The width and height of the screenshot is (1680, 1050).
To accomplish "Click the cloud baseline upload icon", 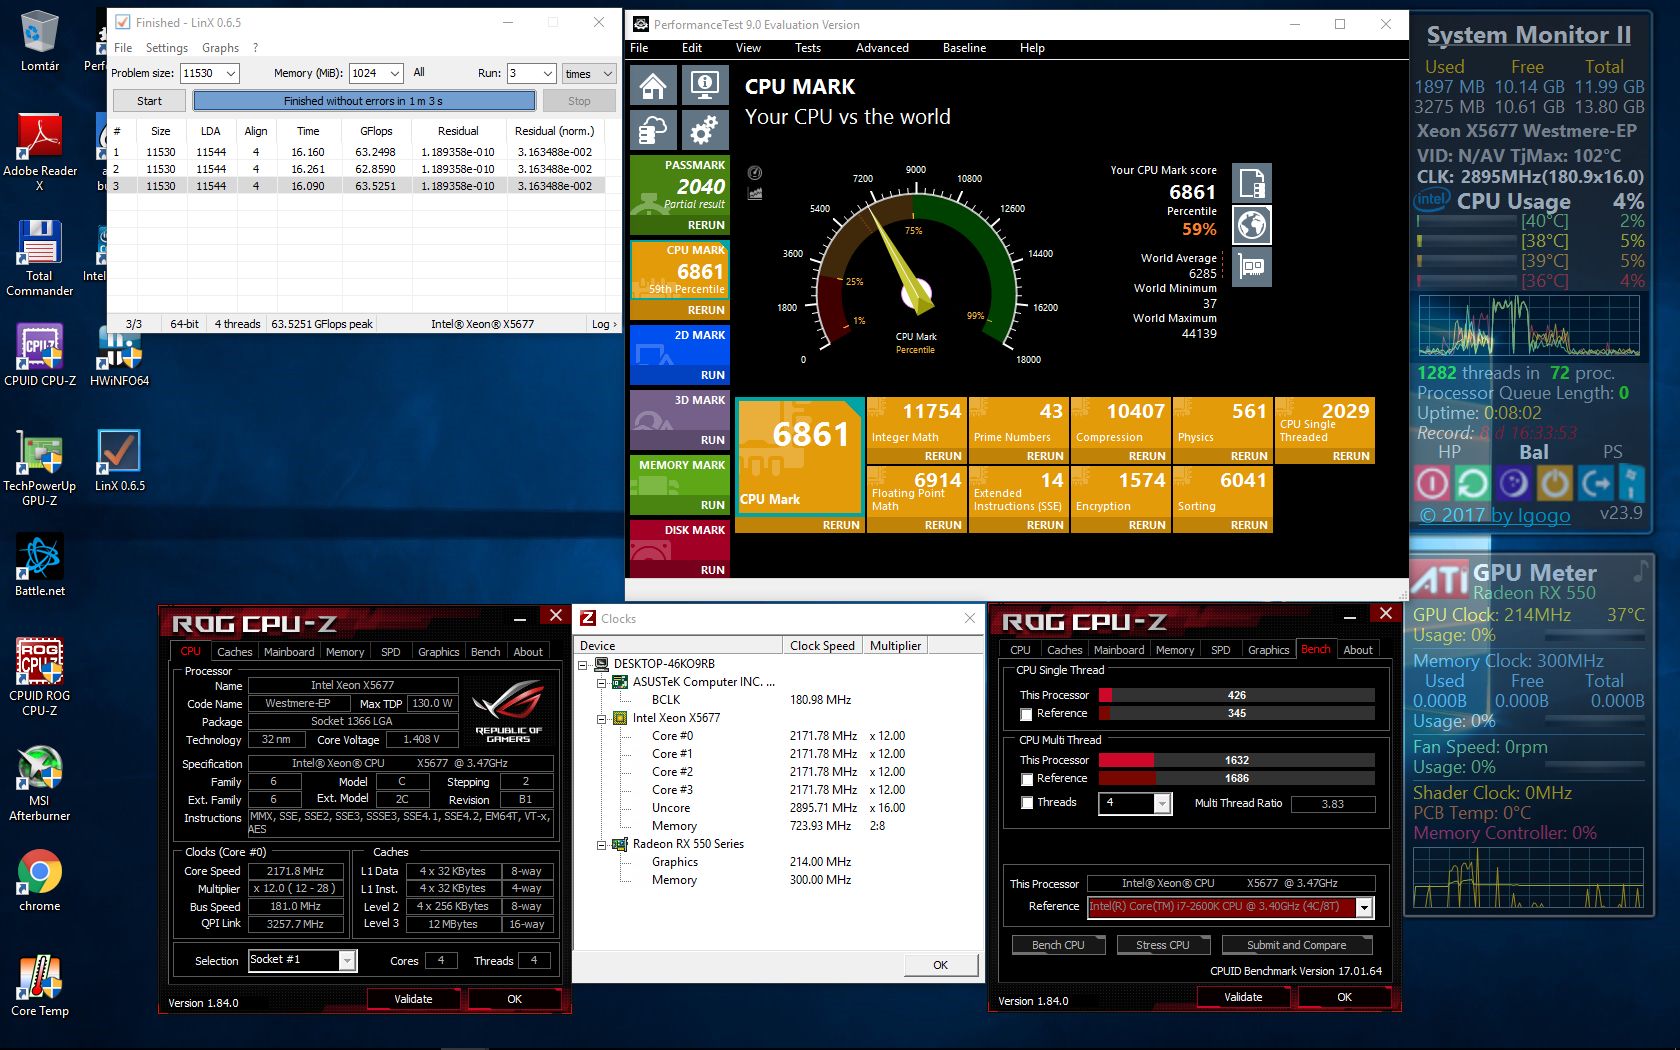I will click(x=653, y=130).
